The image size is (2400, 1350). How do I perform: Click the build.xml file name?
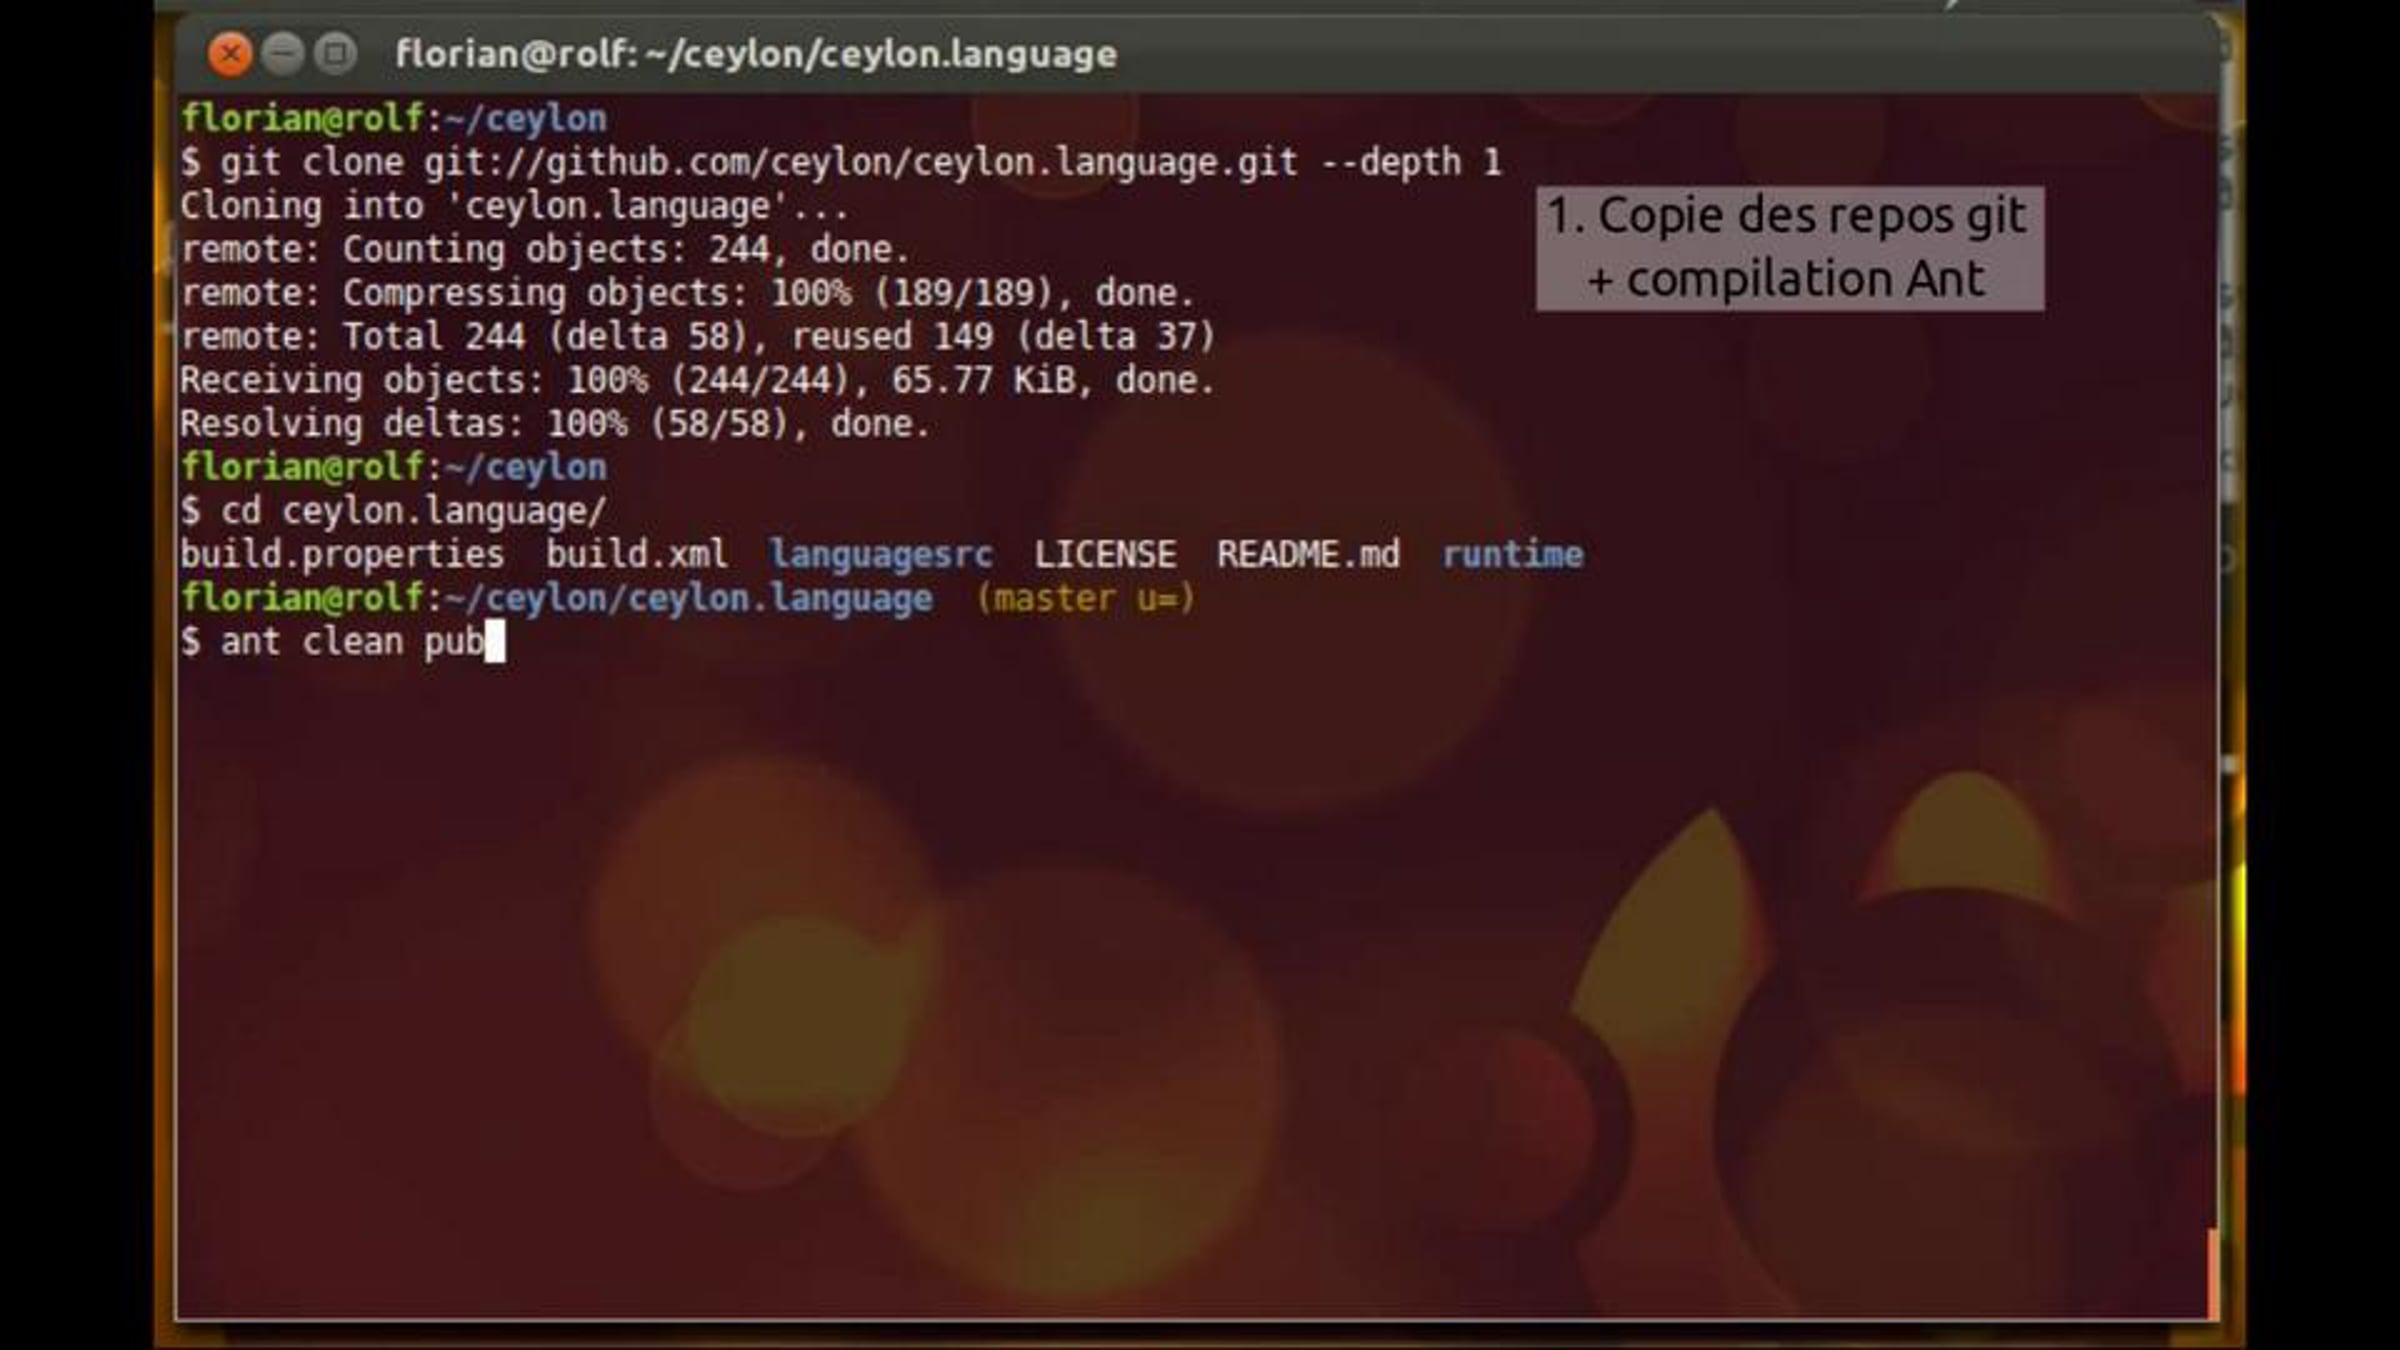[x=636, y=555]
